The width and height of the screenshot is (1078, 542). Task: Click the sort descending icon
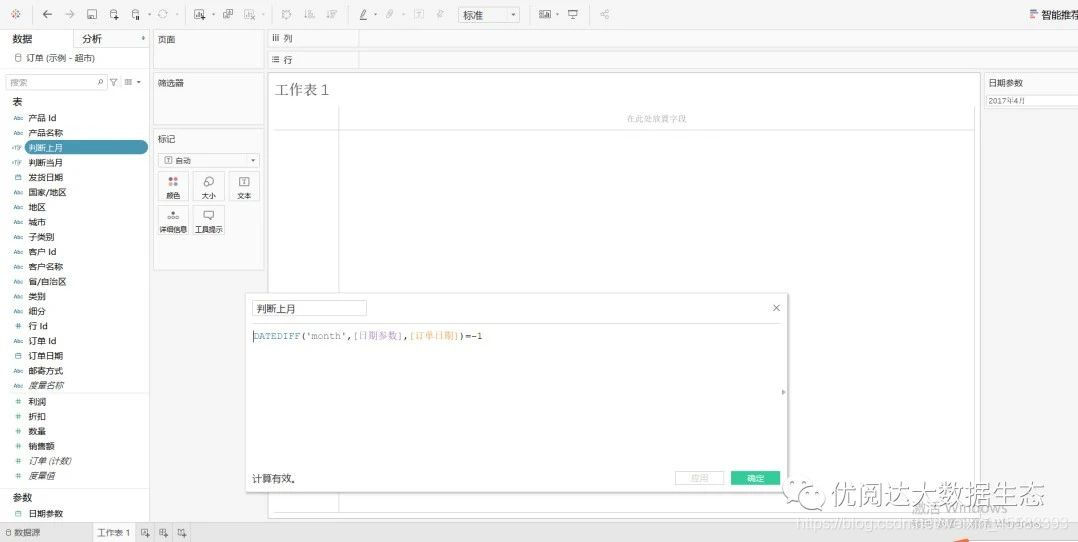(x=332, y=14)
